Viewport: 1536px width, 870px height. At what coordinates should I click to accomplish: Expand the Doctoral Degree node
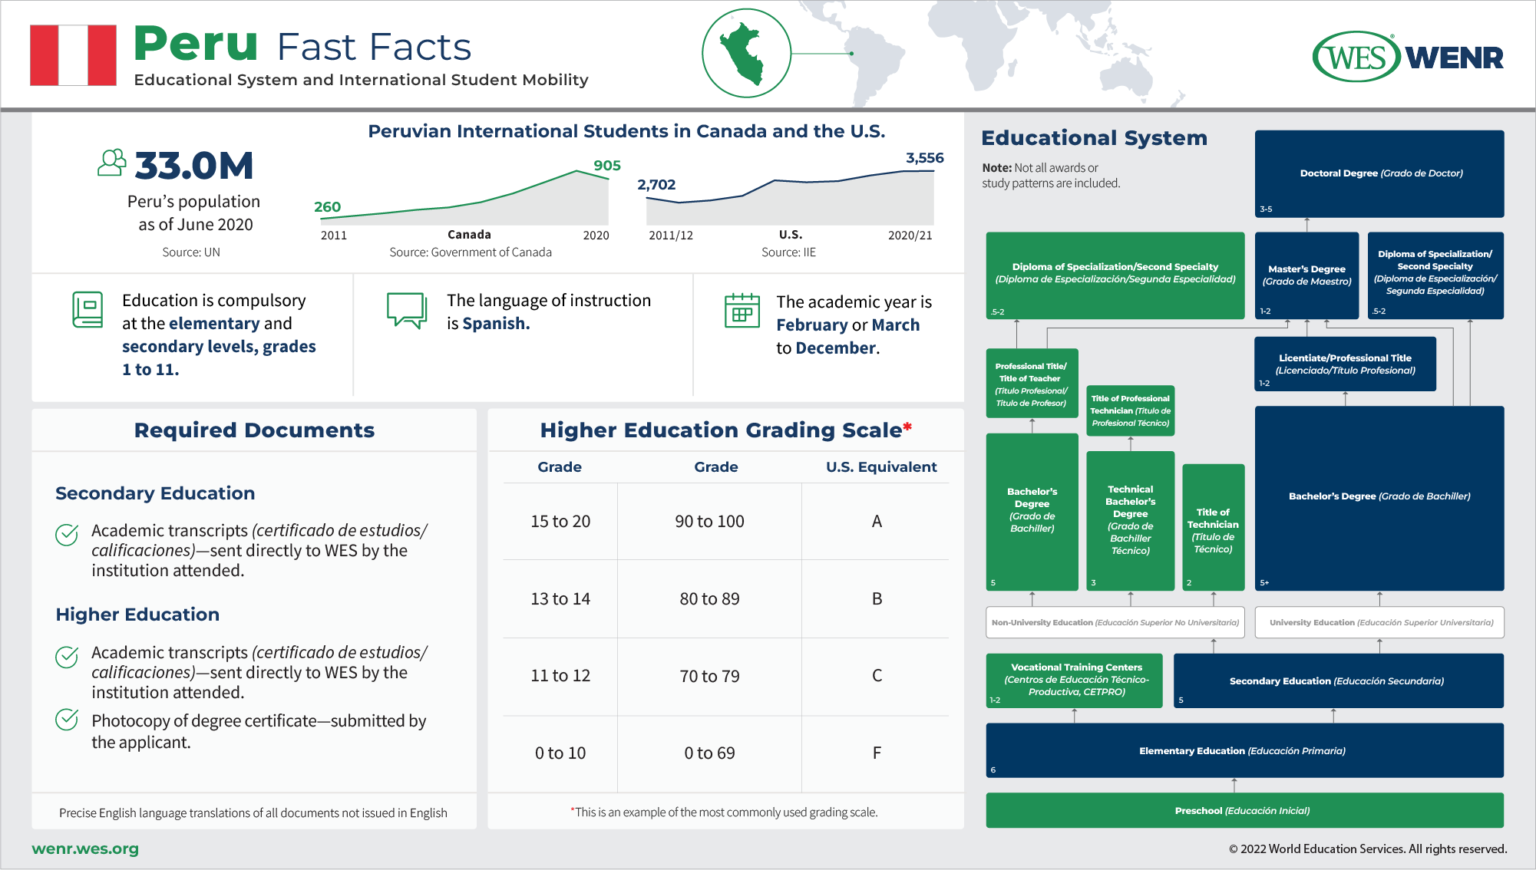[x=1378, y=173]
